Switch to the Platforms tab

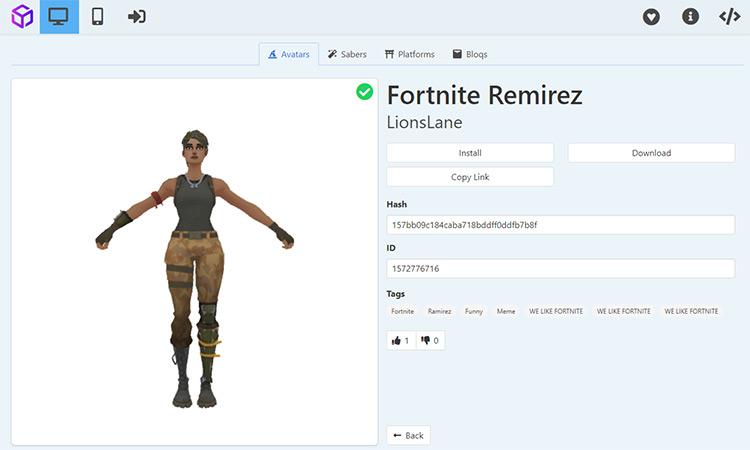(409, 54)
